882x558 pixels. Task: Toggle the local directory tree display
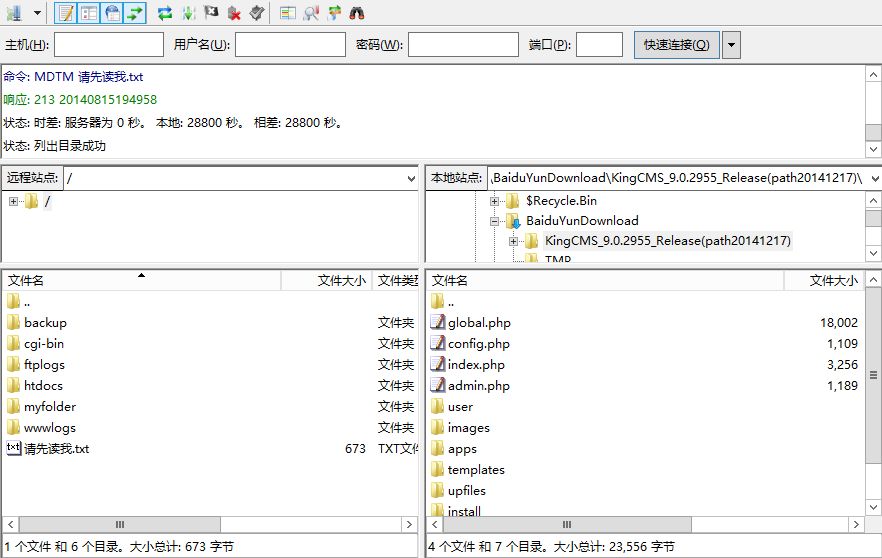coord(89,12)
